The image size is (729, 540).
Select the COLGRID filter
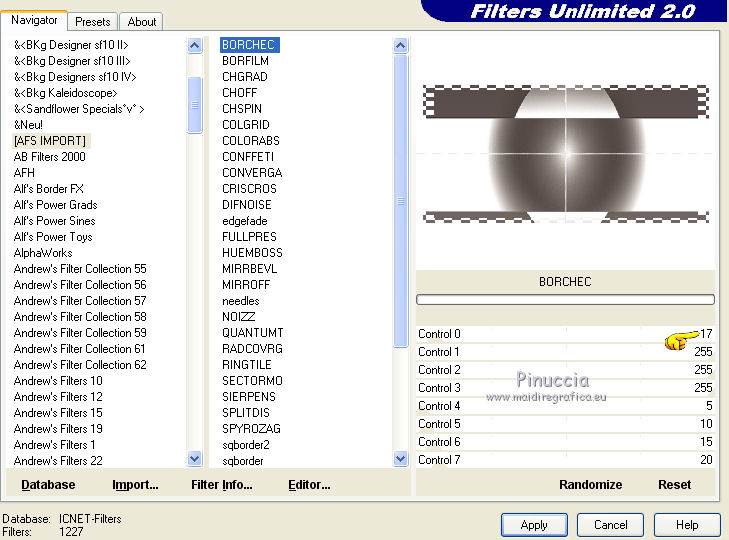pos(245,125)
